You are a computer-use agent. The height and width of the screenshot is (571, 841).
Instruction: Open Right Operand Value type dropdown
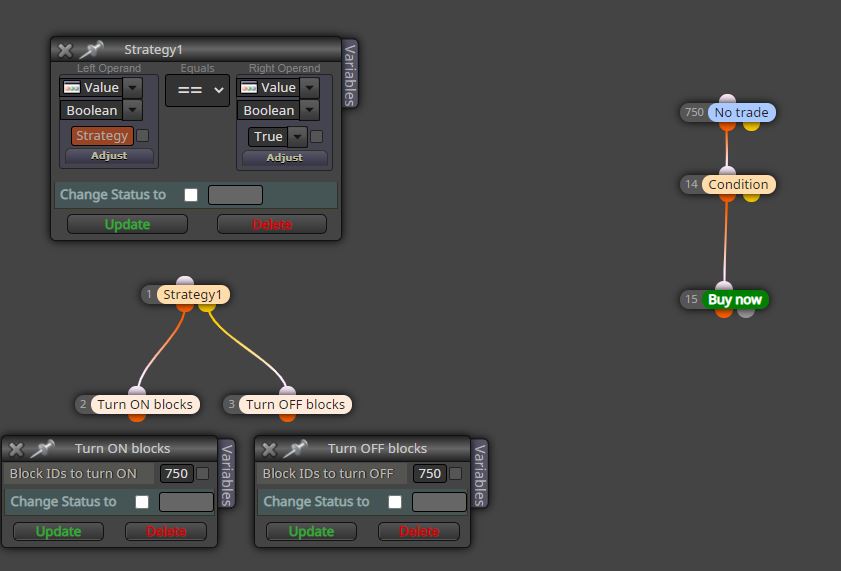click(x=309, y=87)
